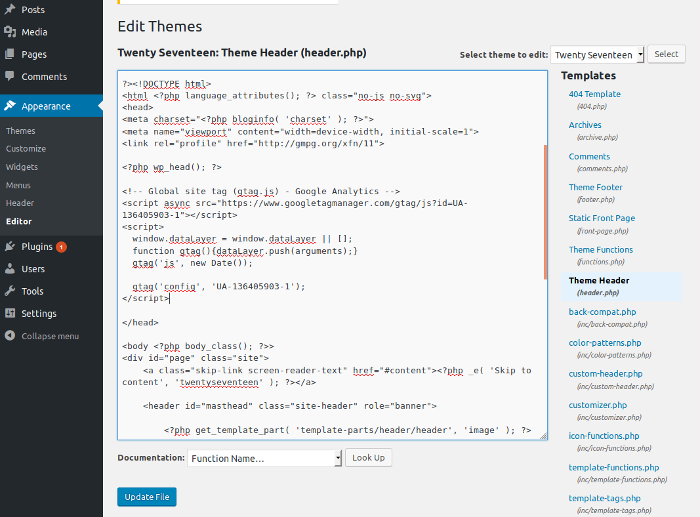Open the Comments menu
The image size is (700, 517).
44,77
